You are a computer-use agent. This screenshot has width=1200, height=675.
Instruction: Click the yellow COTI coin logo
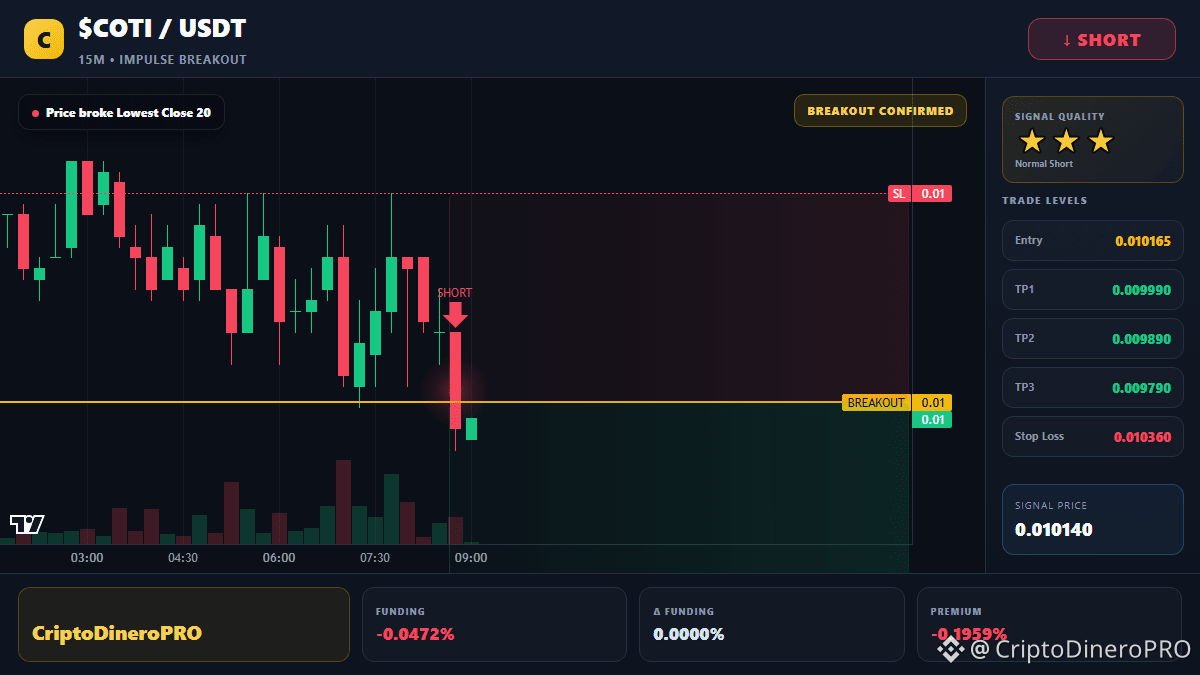(x=44, y=39)
